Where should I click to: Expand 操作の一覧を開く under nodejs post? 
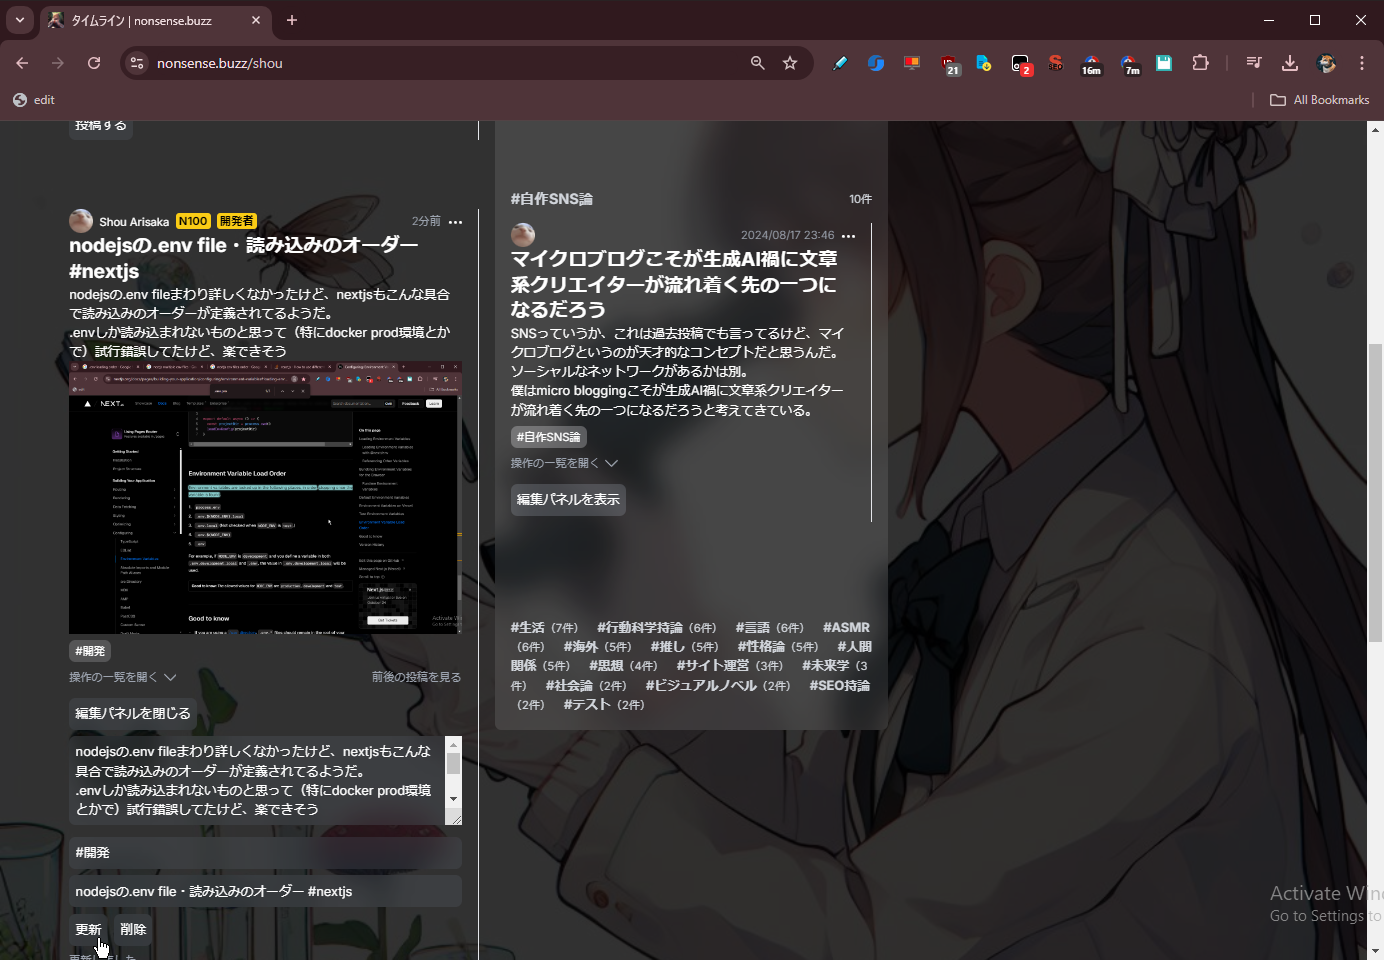point(122,677)
